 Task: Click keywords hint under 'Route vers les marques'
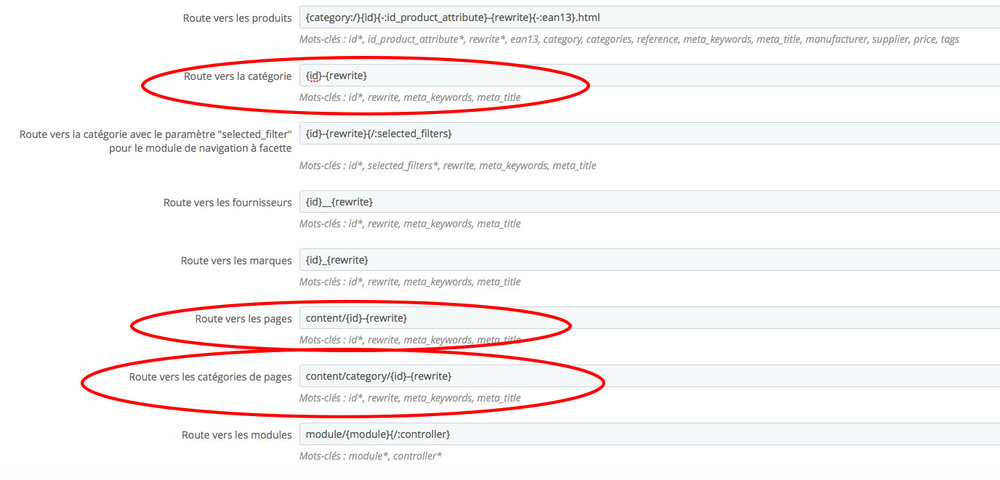(x=410, y=282)
